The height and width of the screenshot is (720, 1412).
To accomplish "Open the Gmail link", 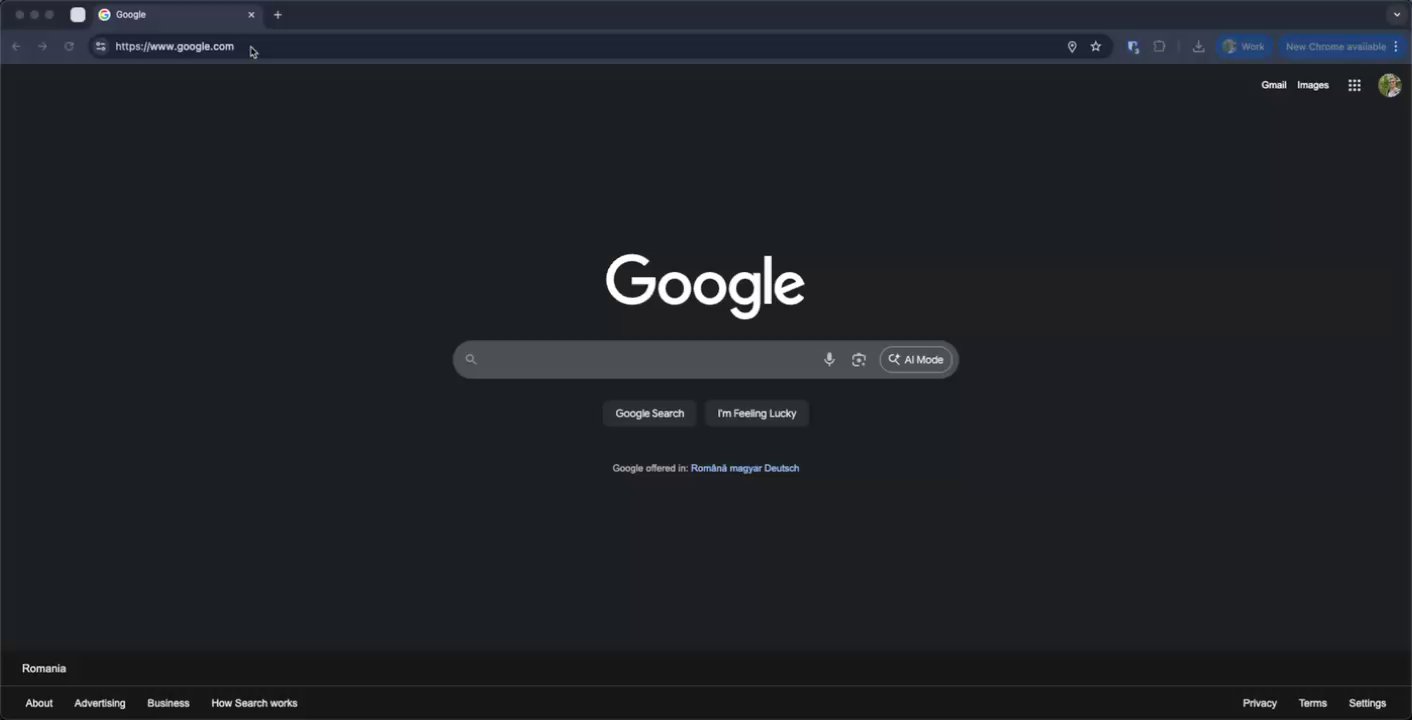I will coord(1273,85).
